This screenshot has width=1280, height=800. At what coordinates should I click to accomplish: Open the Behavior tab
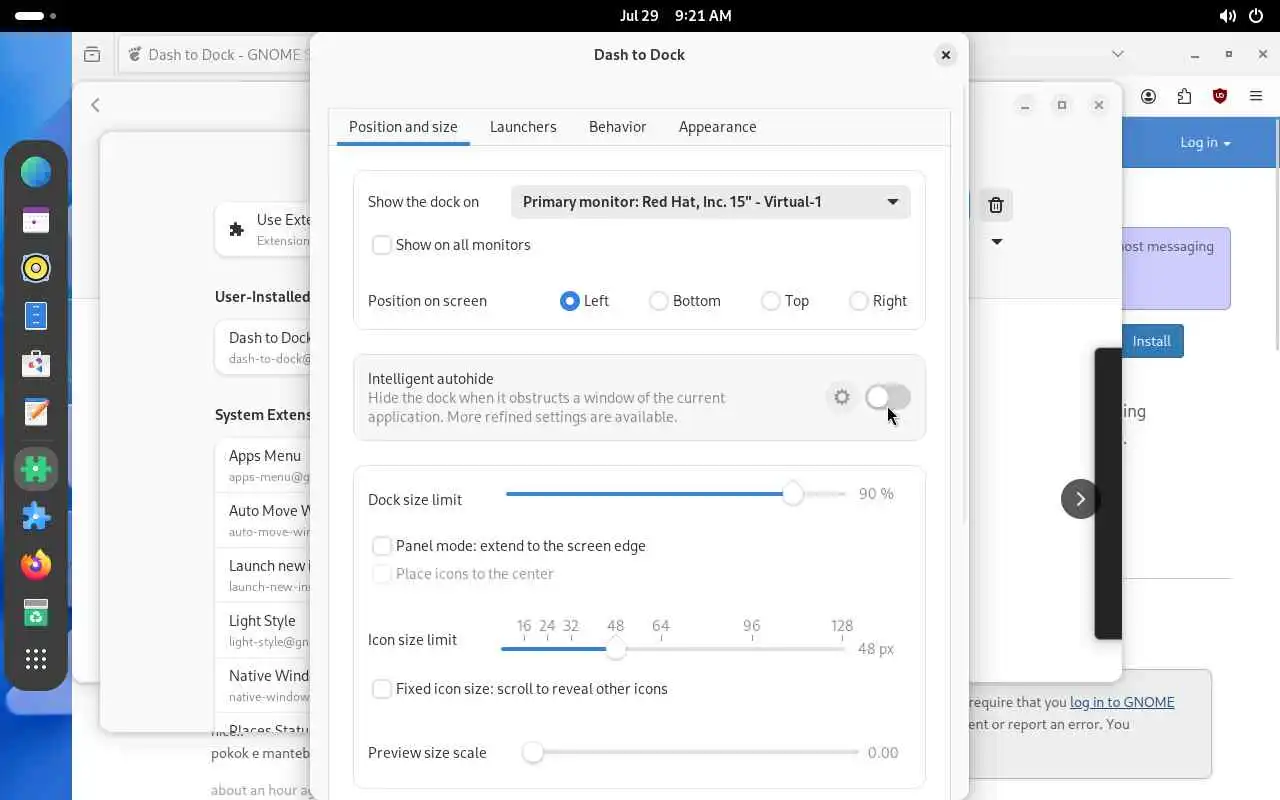coord(617,127)
